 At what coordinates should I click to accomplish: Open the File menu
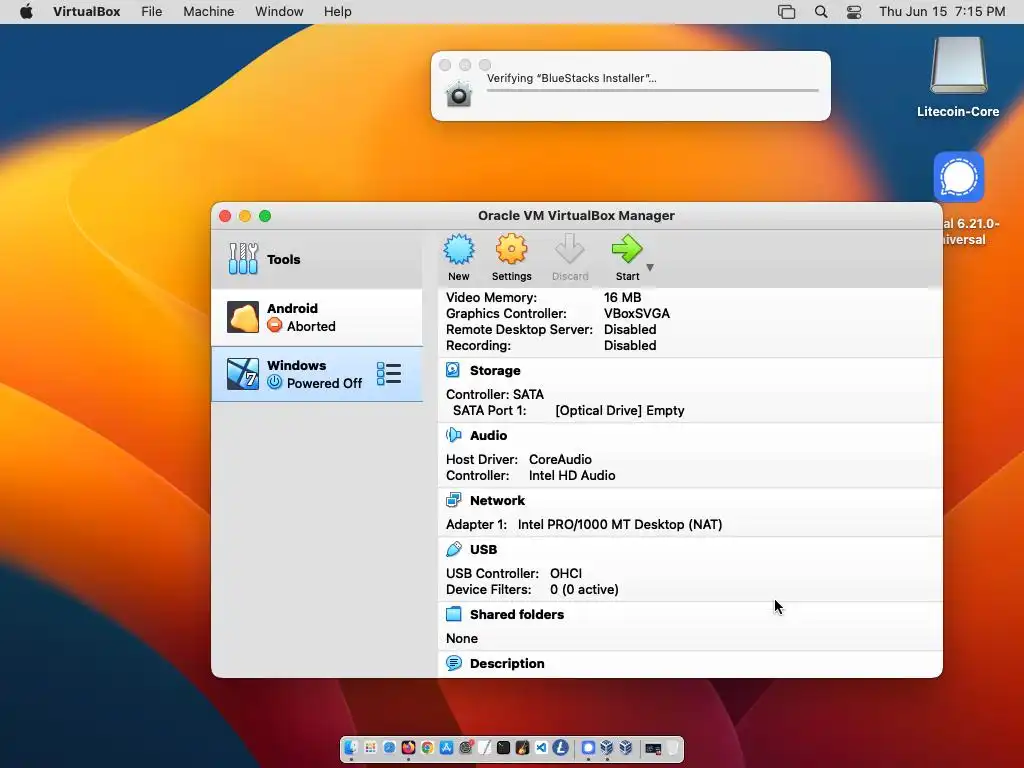pos(152,11)
